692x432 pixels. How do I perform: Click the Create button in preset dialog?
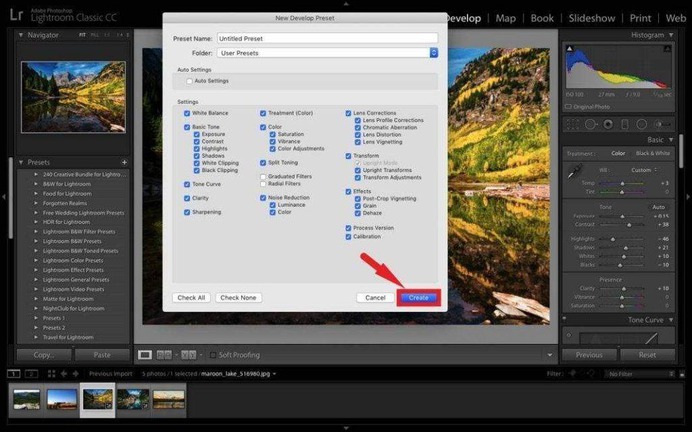pyautogui.click(x=418, y=298)
